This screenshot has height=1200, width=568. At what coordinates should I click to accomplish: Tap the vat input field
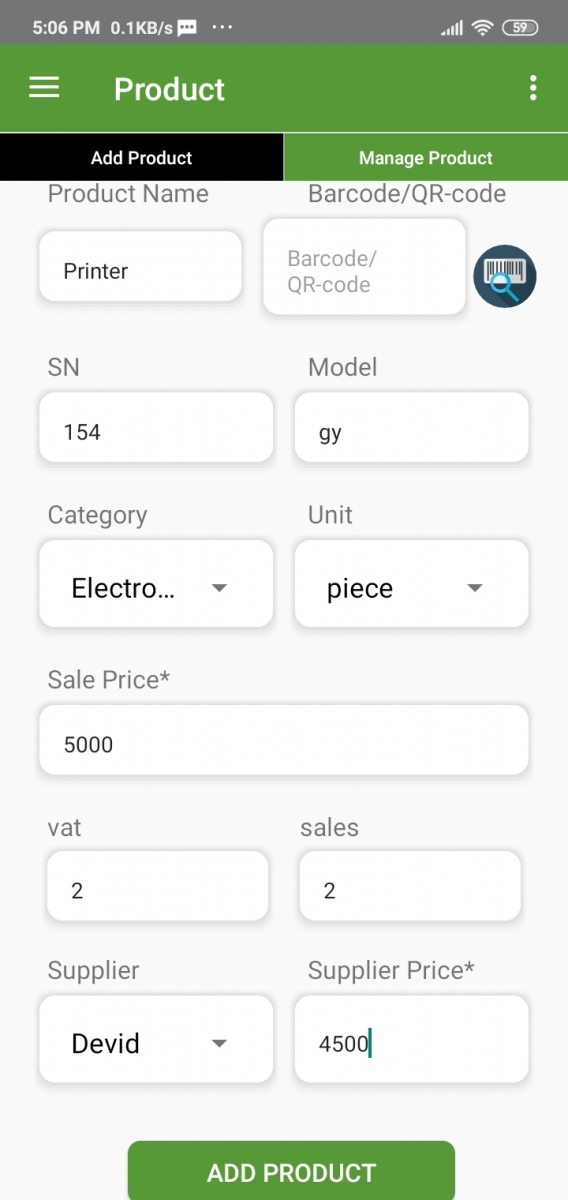point(158,886)
